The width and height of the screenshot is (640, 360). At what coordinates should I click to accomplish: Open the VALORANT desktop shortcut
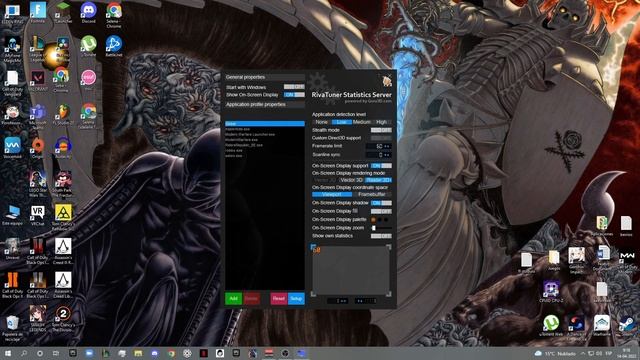click(38, 80)
